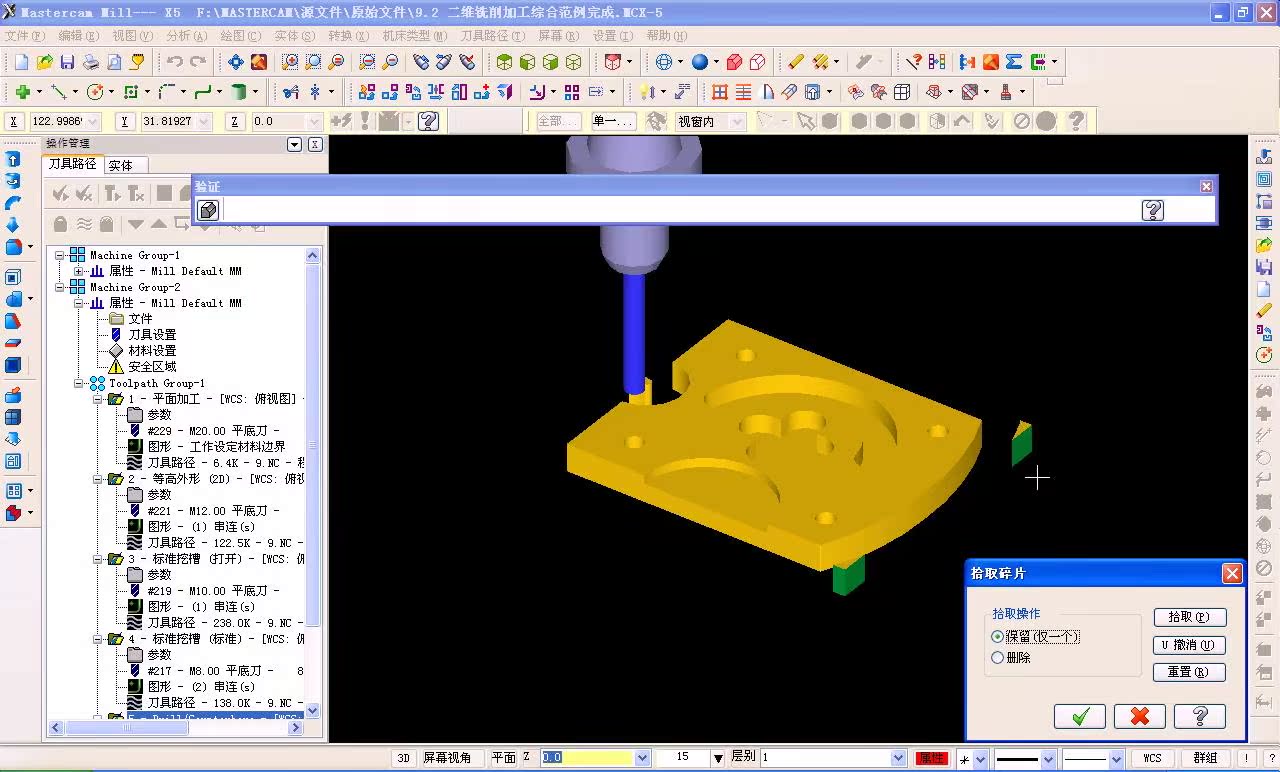1280x772 pixels.
Task: Select the Keep (only one) radio option
Action: [997, 637]
